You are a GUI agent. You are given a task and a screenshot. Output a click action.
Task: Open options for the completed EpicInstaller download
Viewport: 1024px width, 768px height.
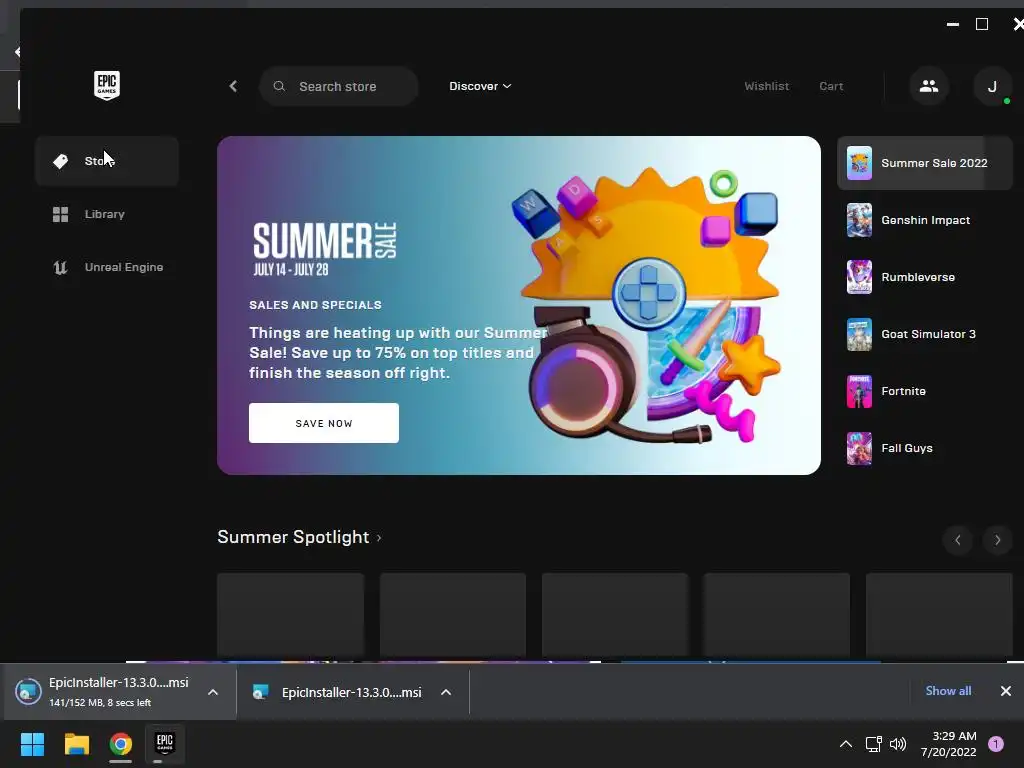coord(446,692)
